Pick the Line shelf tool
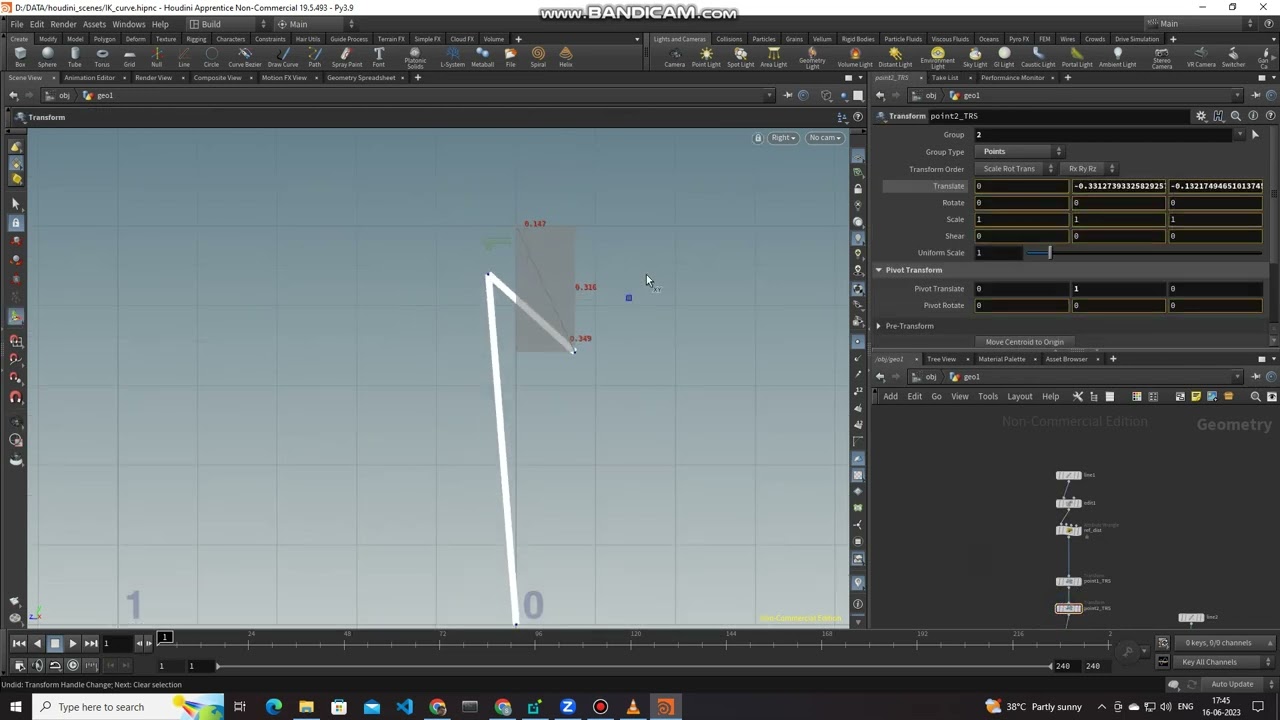The height and width of the screenshot is (720, 1280). tap(184, 57)
